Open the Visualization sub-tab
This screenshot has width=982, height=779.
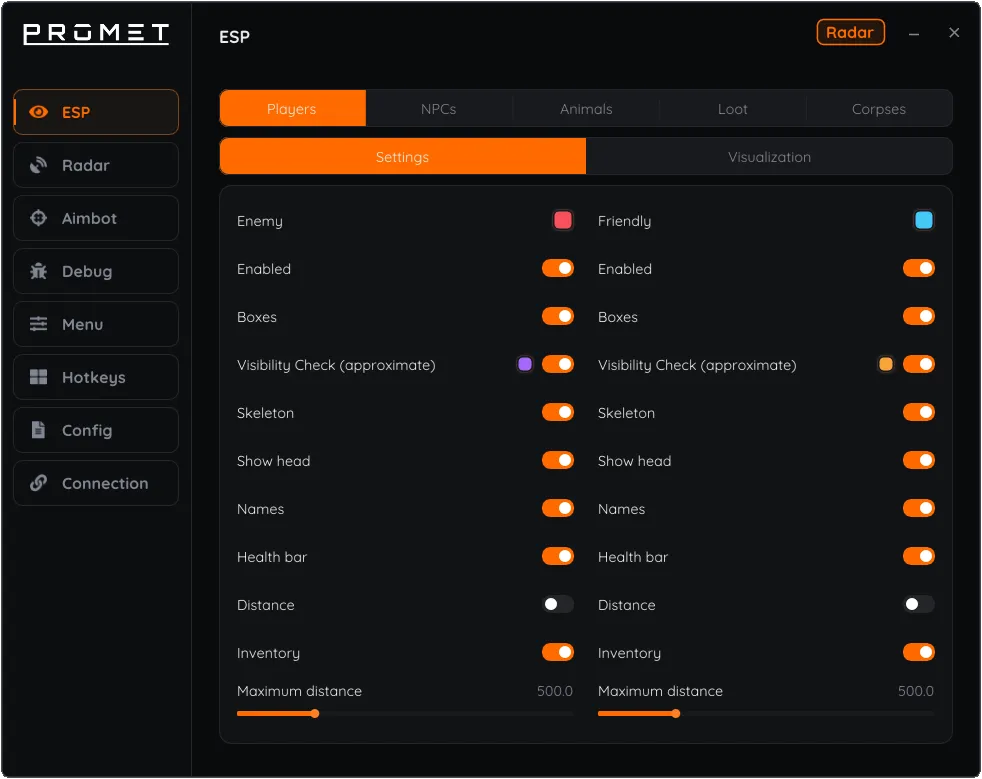769,157
